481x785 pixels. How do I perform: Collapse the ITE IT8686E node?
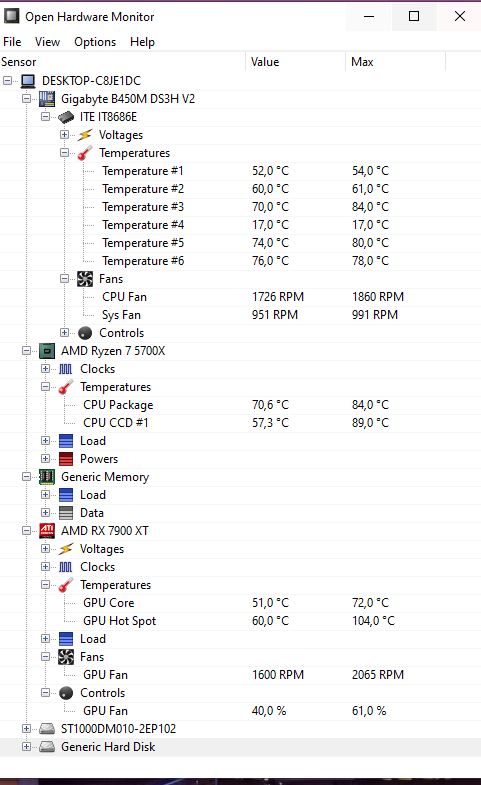click(x=46, y=116)
